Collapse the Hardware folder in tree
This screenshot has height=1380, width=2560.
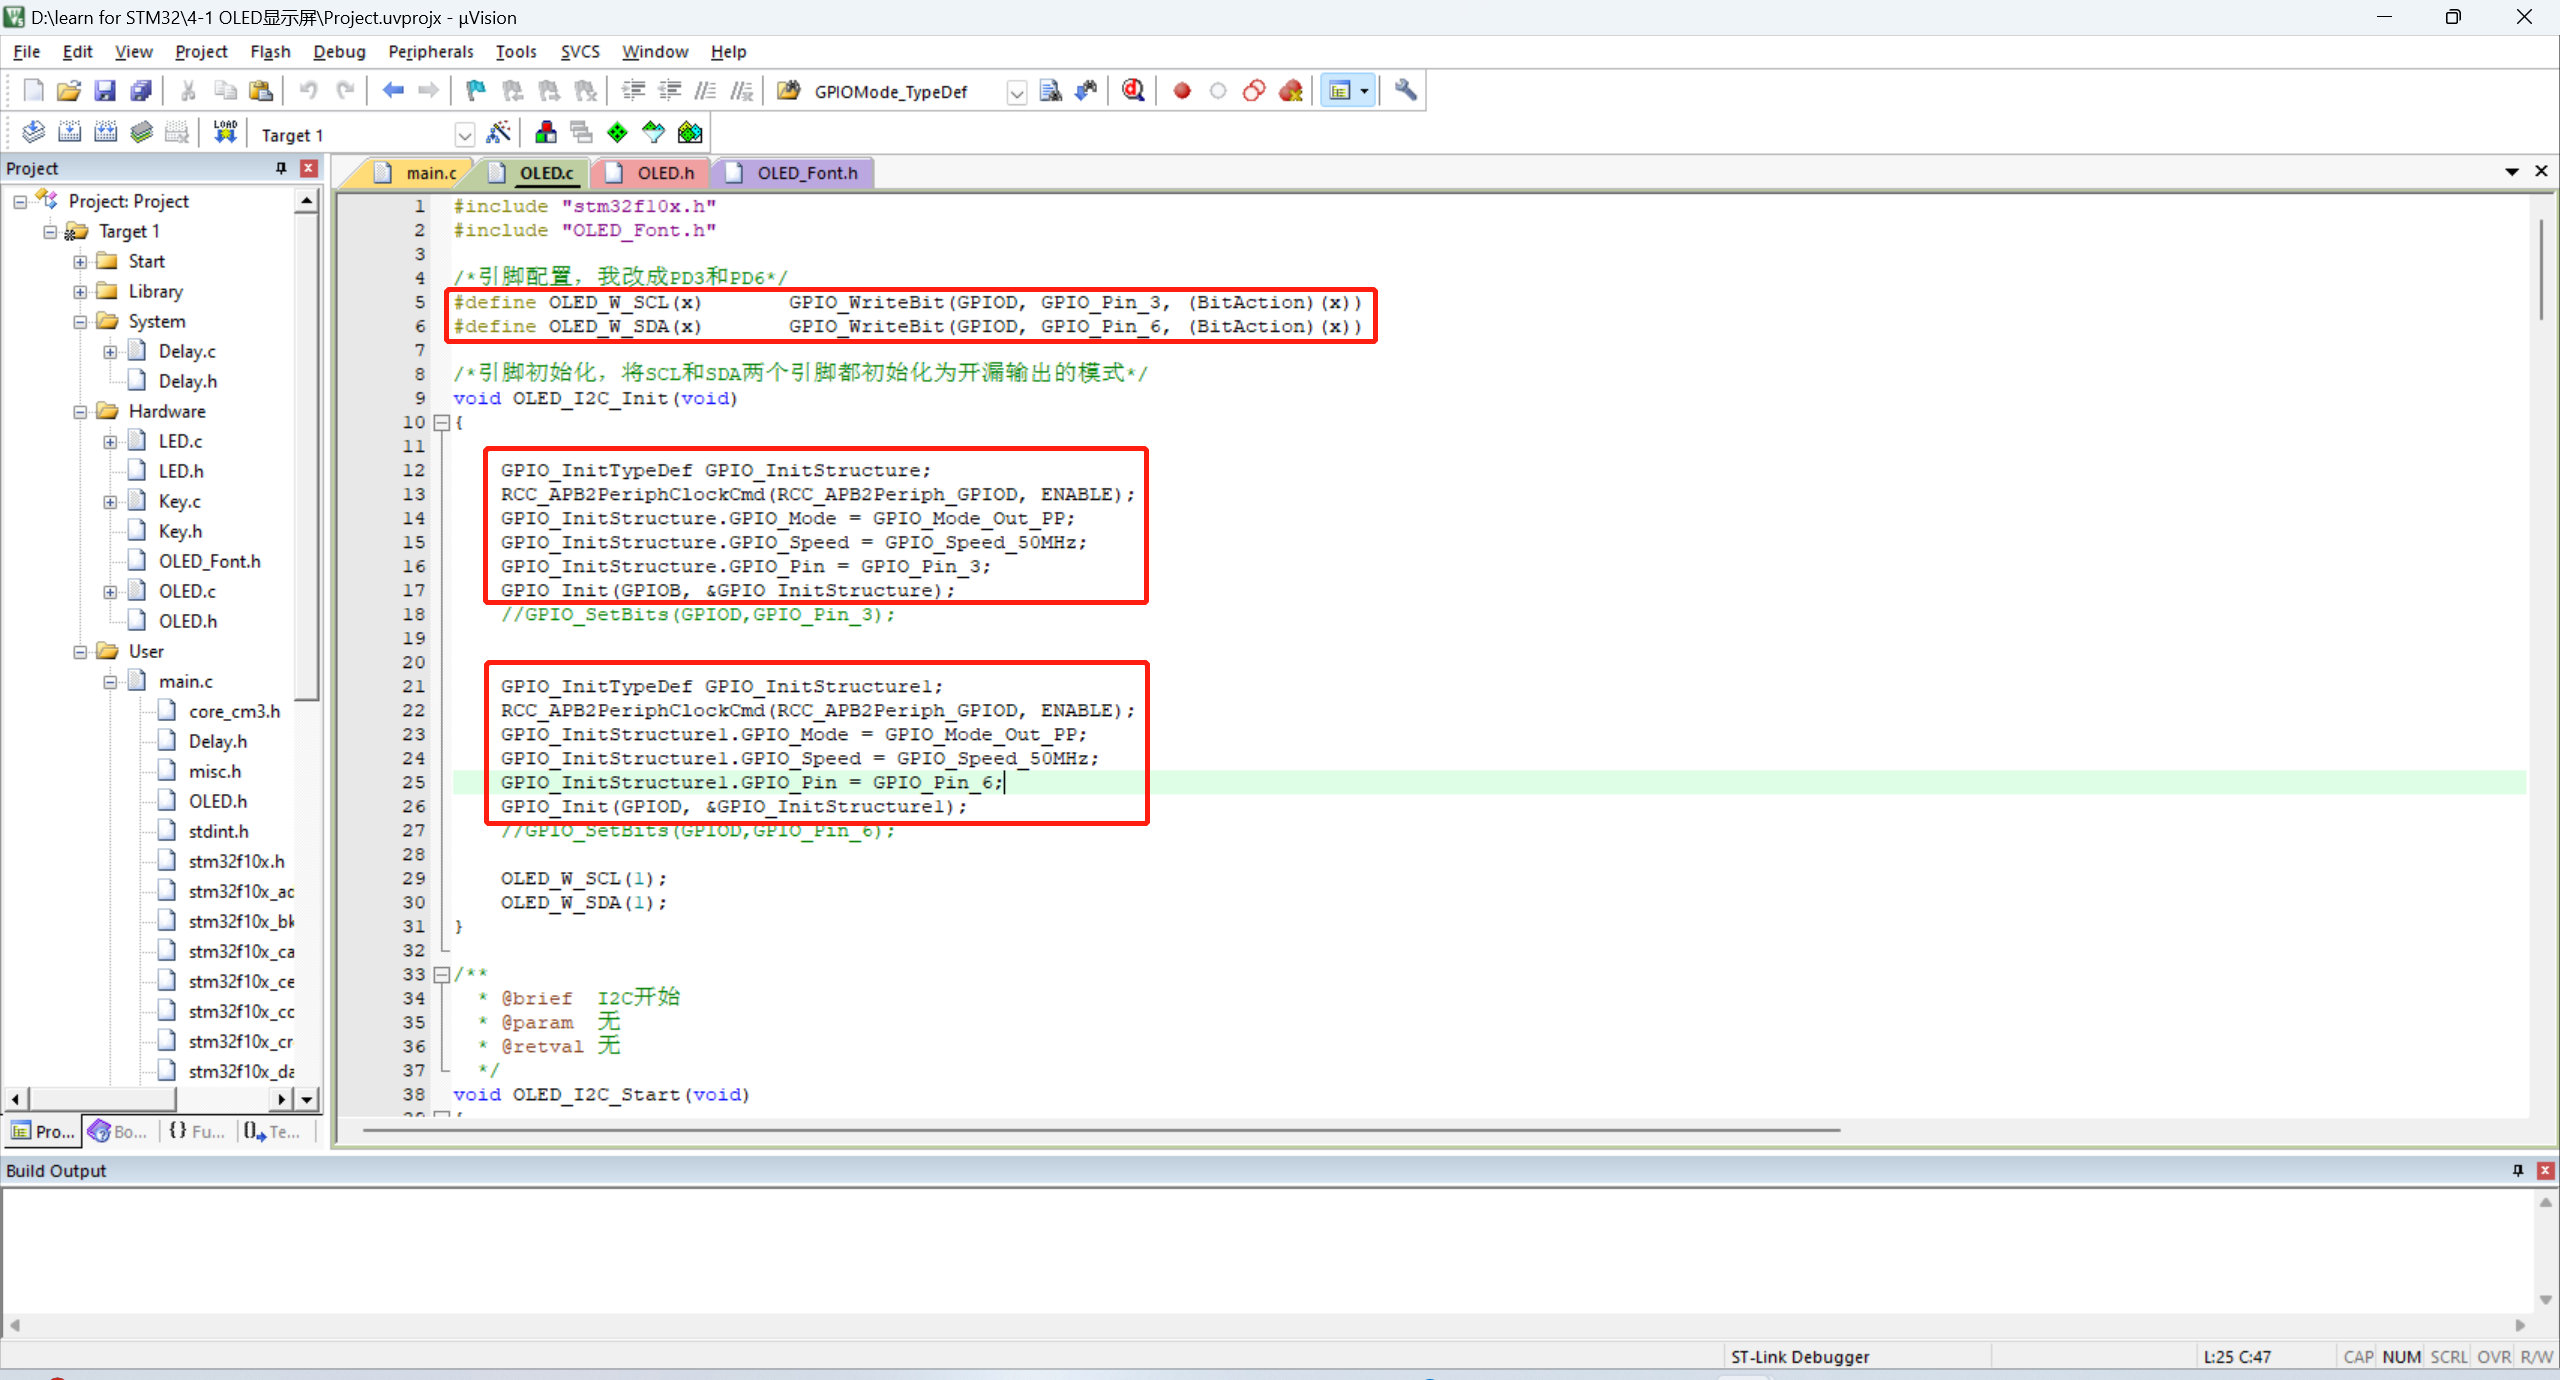80,412
